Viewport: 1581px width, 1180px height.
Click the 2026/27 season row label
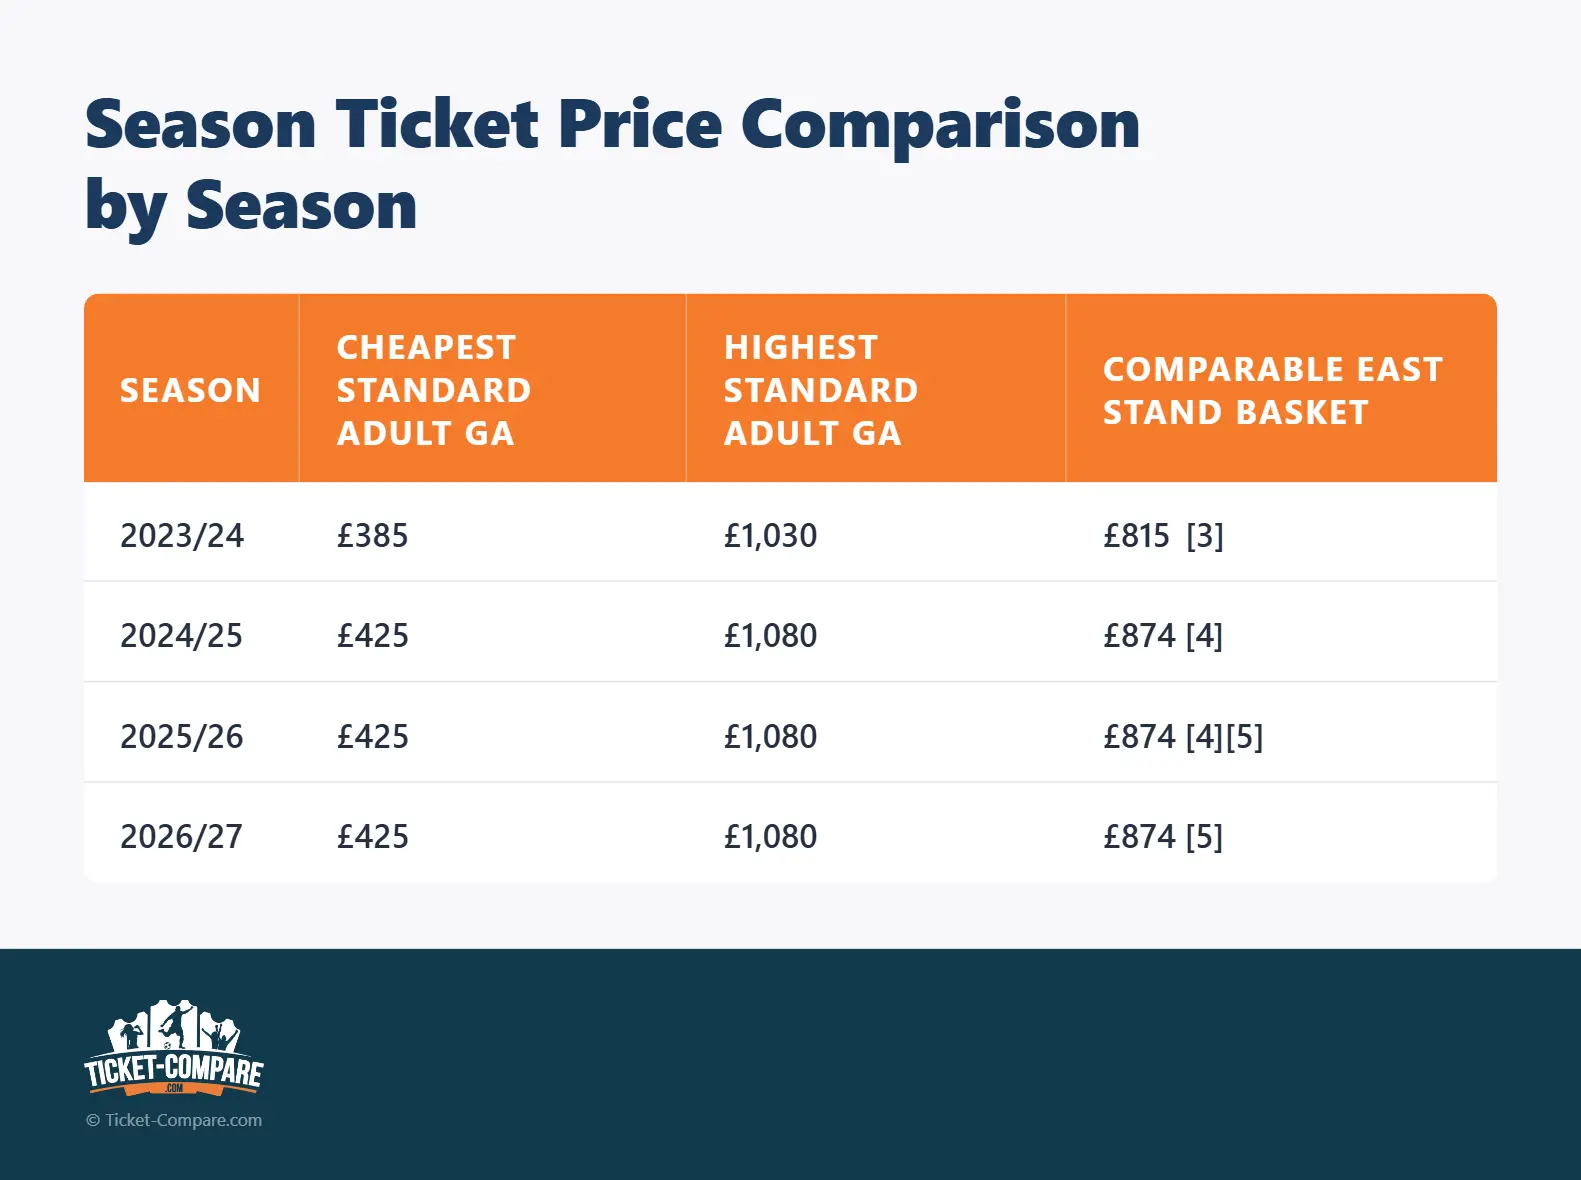click(182, 837)
